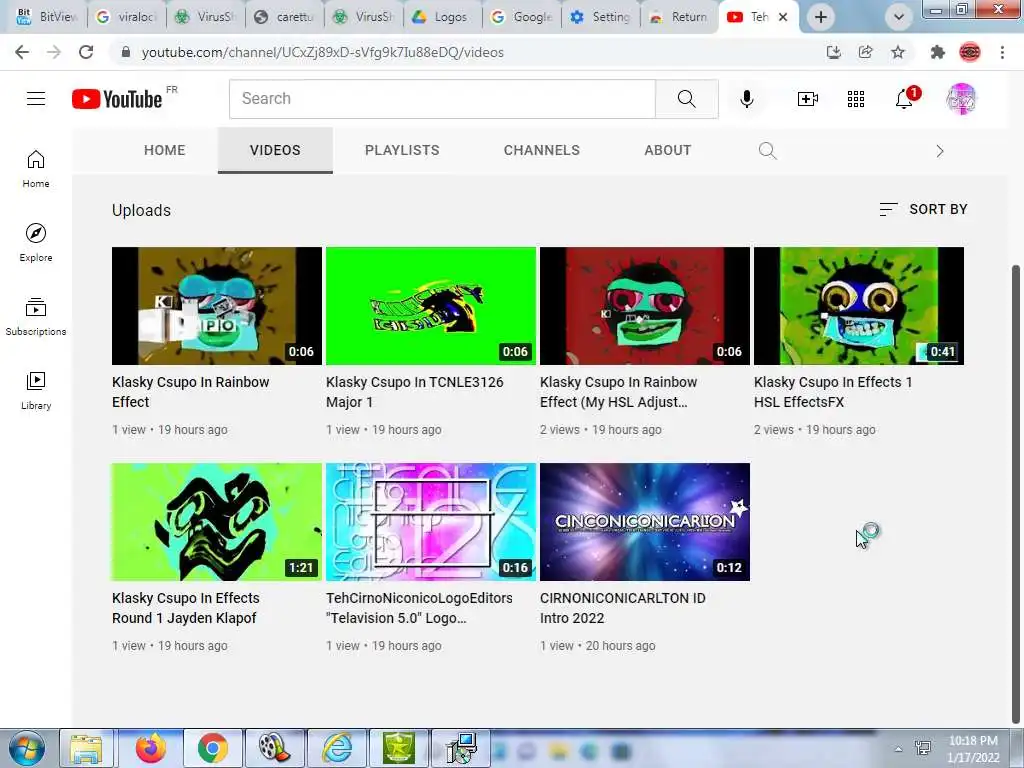This screenshot has width=1024, height=768.
Task: Open the red HSL Adjust video thumbnail
Action: pyautogui.click(x=645, y=306)
